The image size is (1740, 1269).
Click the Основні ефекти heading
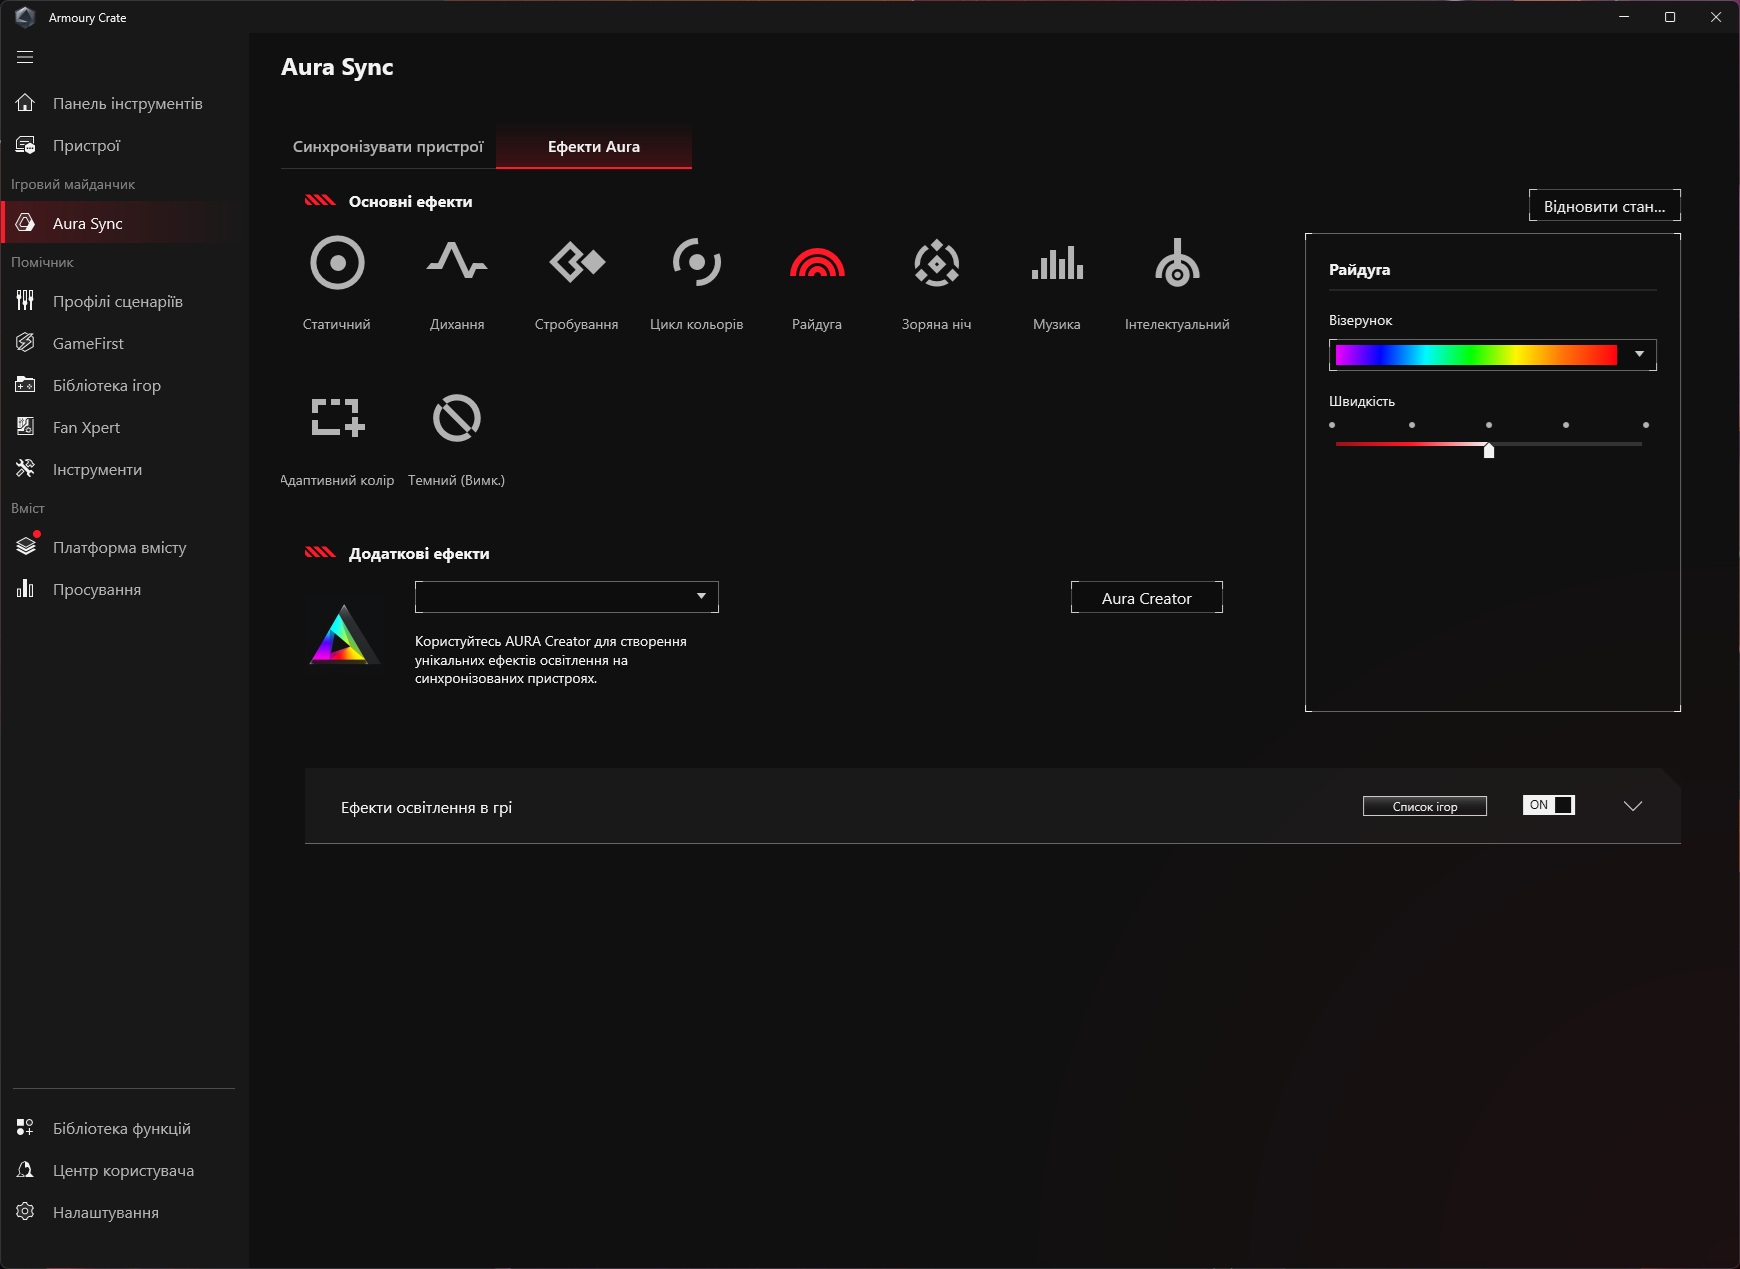point(410,201)
